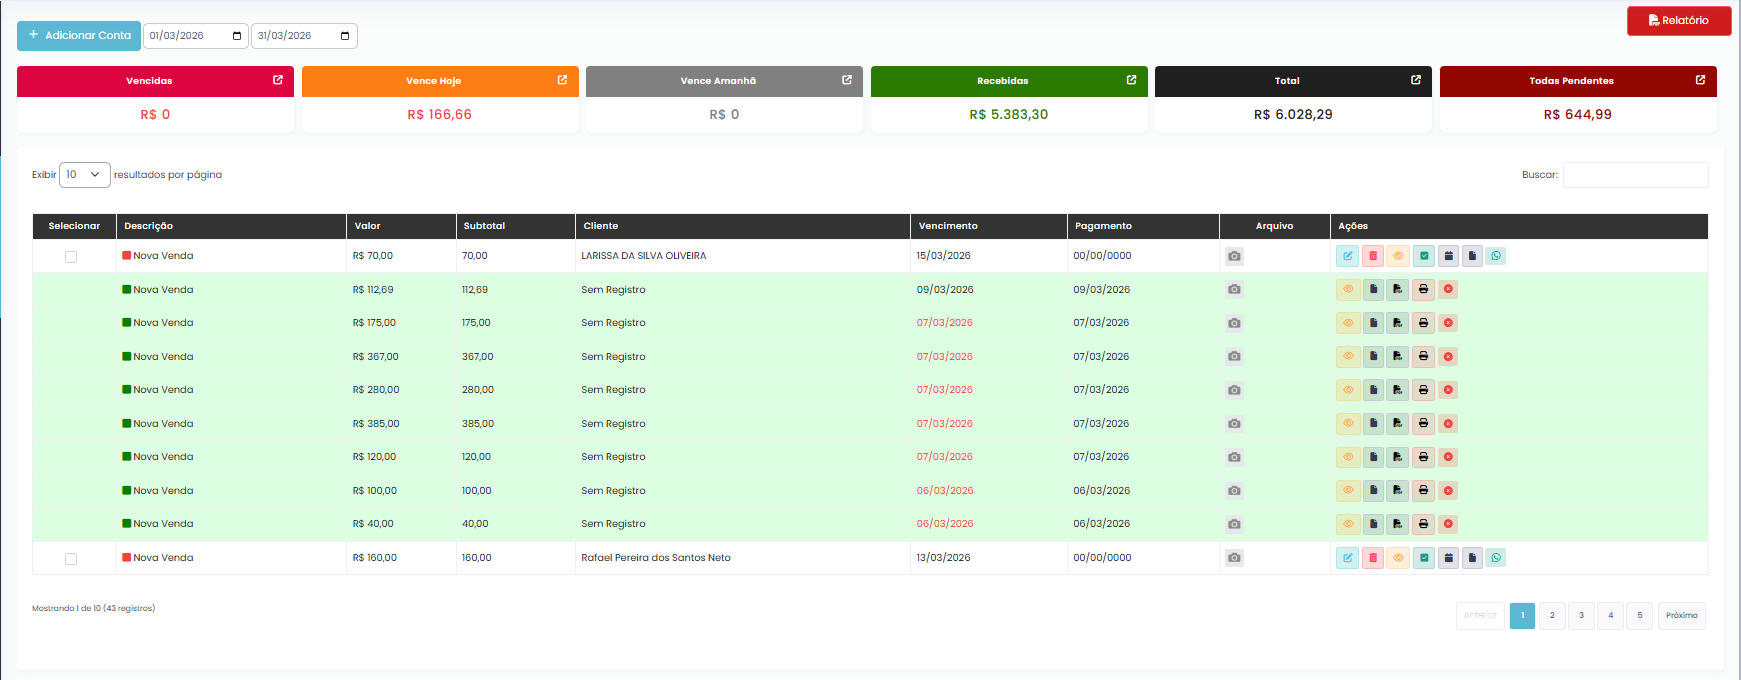Go to page 3 in pagination
This screenshot has width=1741, height=680.
[1581, 616]
